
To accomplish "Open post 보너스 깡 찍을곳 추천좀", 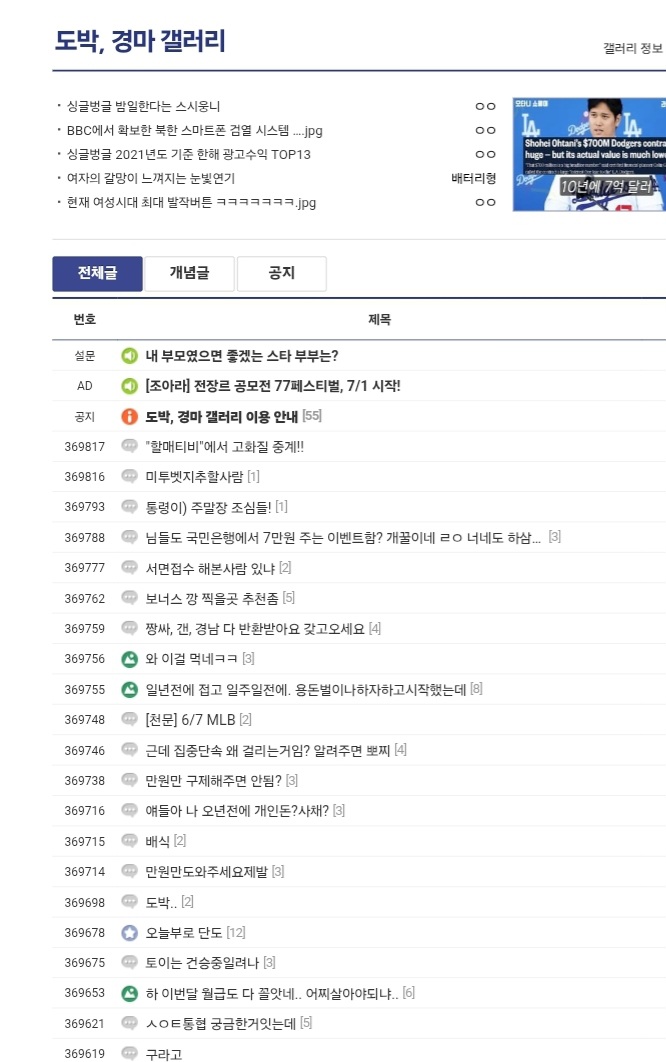I will [x=212, y=598].
